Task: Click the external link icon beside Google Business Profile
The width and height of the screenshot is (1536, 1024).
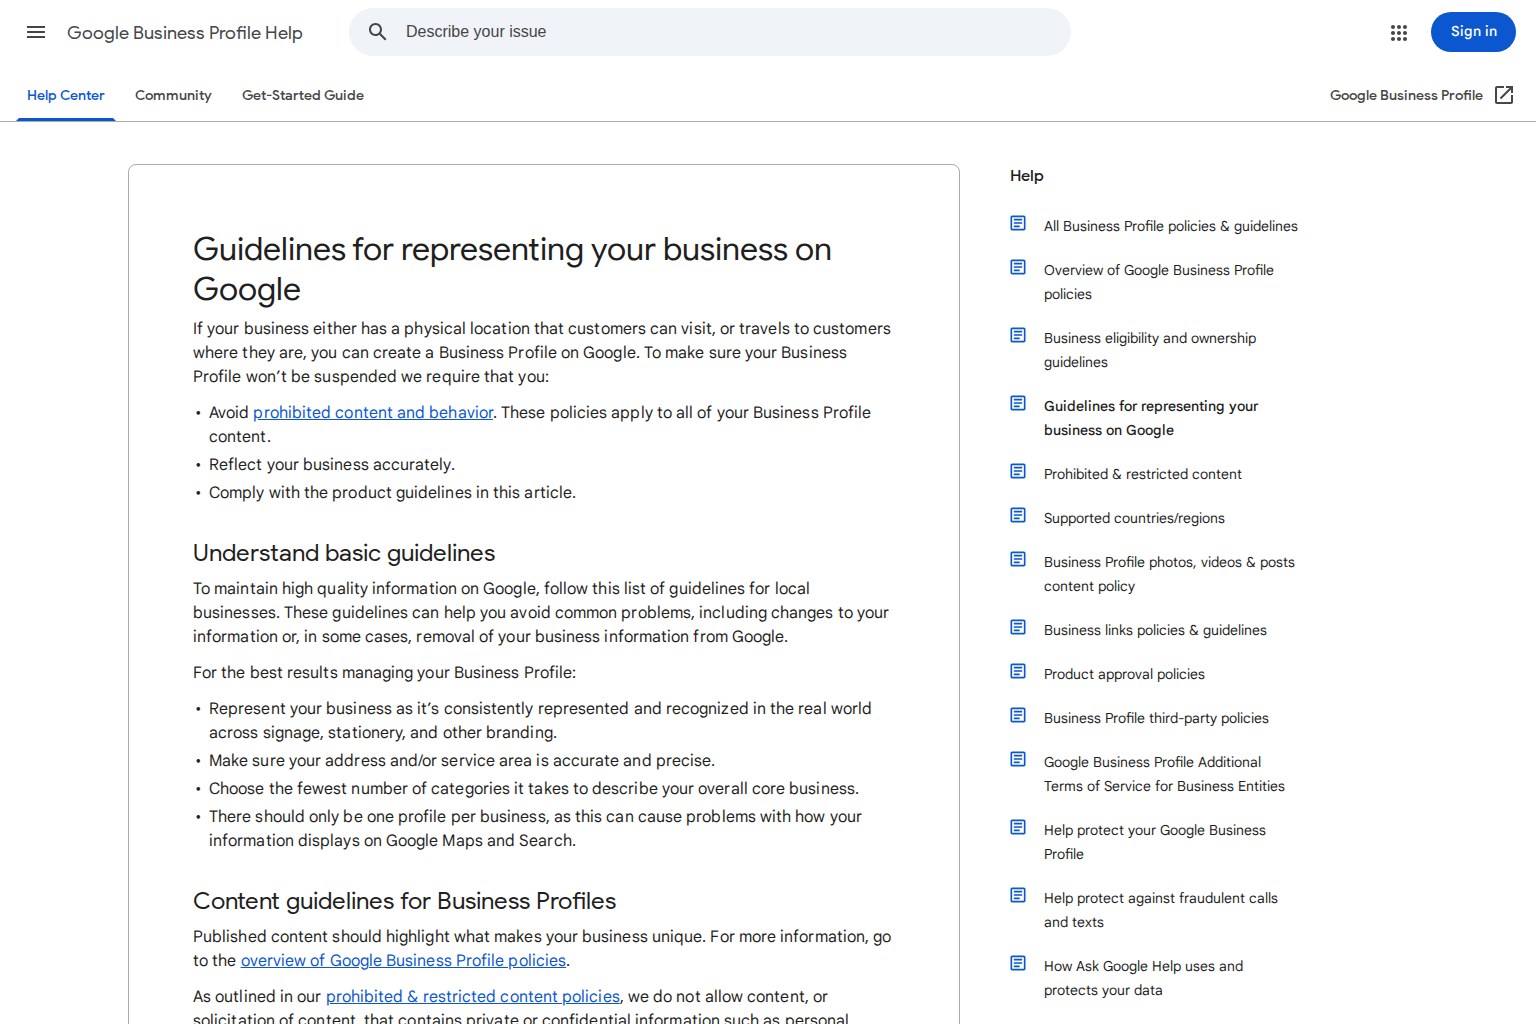Action: (x=1504, y=95)
